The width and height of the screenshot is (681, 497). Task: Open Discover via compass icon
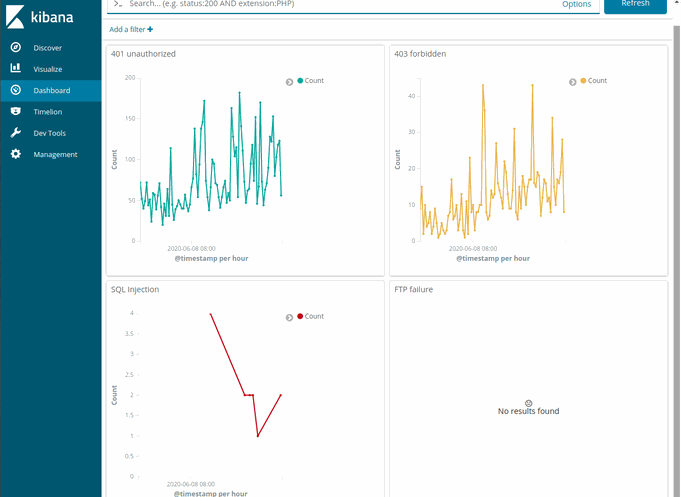click(x=16, y=47)
